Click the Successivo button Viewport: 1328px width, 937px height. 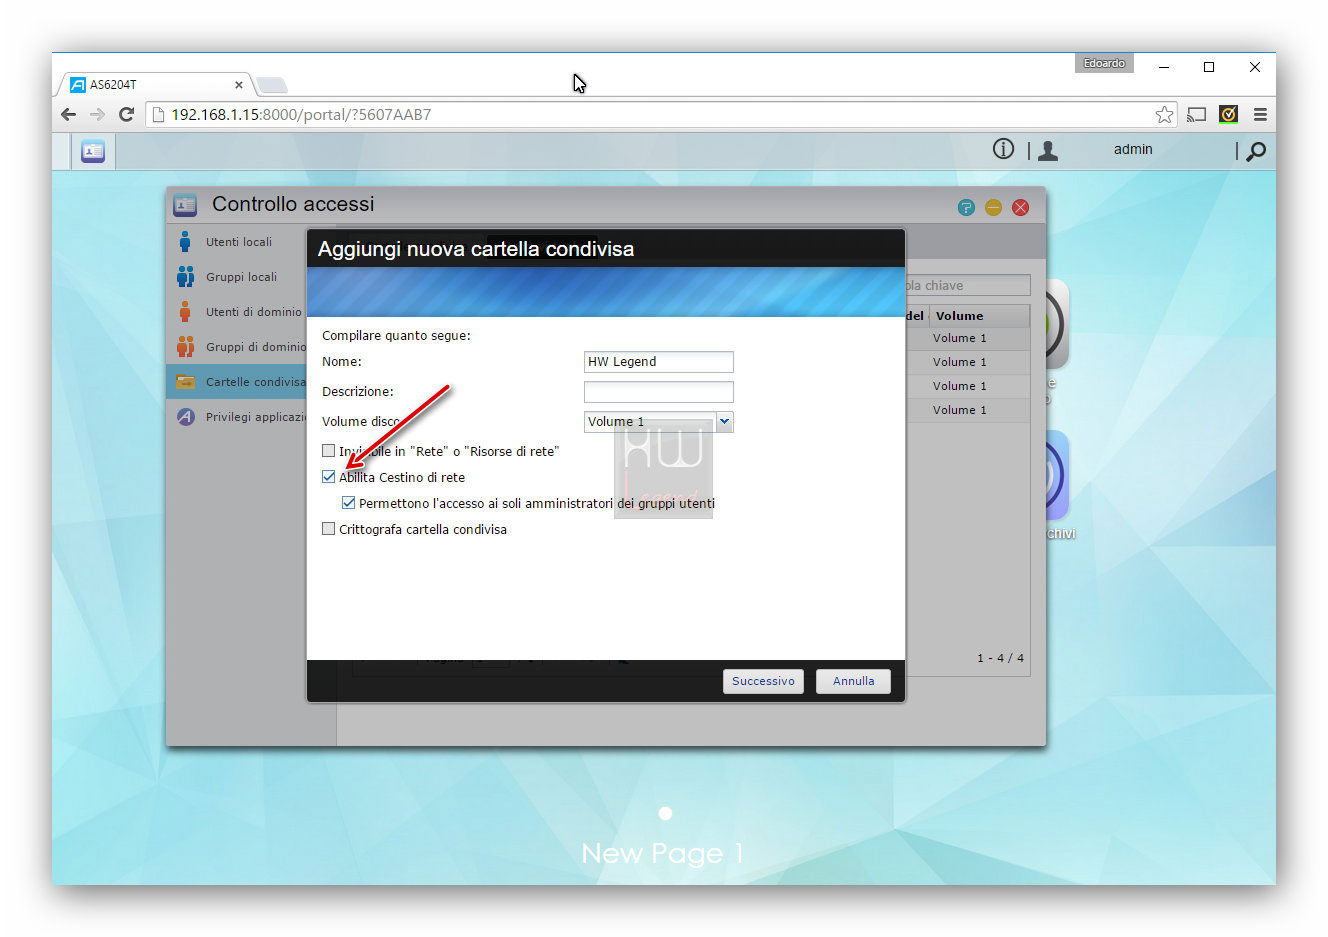point(763,681)
